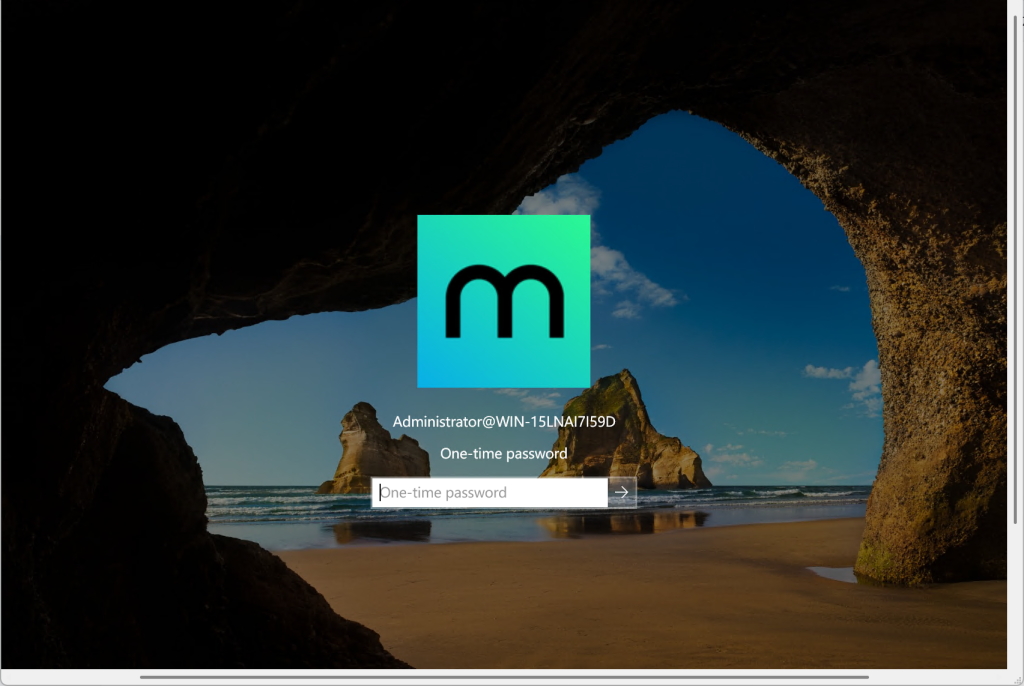Click the vertical scrollbar on right edge
The image size is (1024, 686).
(1016, 269)
